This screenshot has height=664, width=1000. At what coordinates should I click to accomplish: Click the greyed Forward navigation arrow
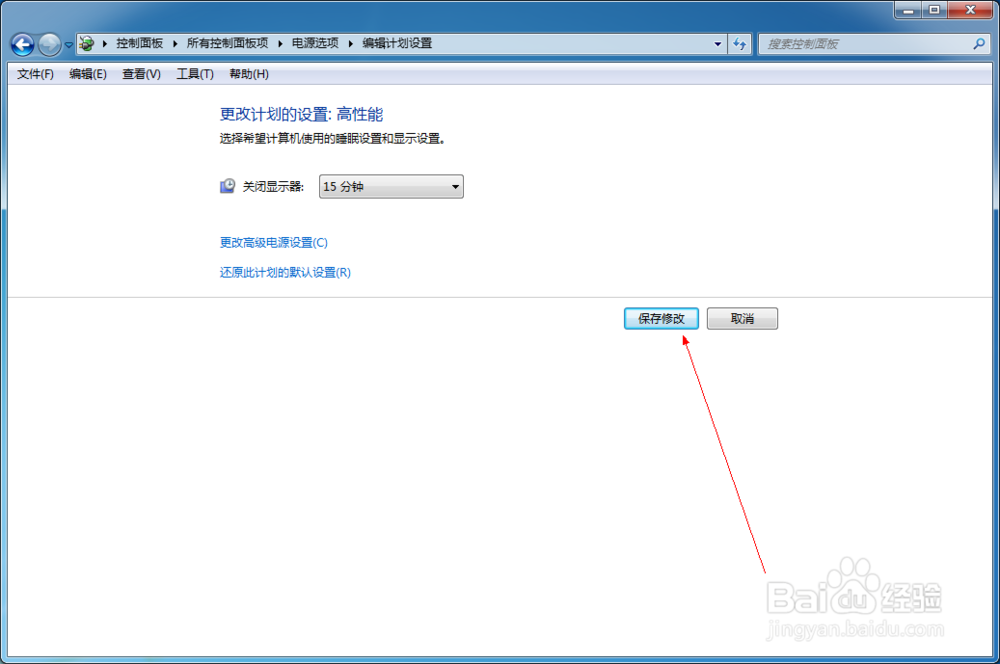pyautogui.click(x=49, y=44)
